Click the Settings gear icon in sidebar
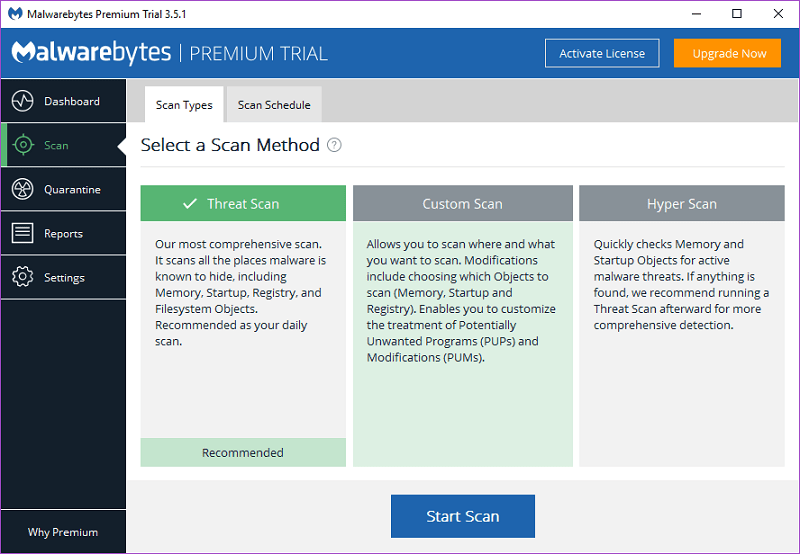The height and width of the screenshot is (554, 800). tap(22, 277)
